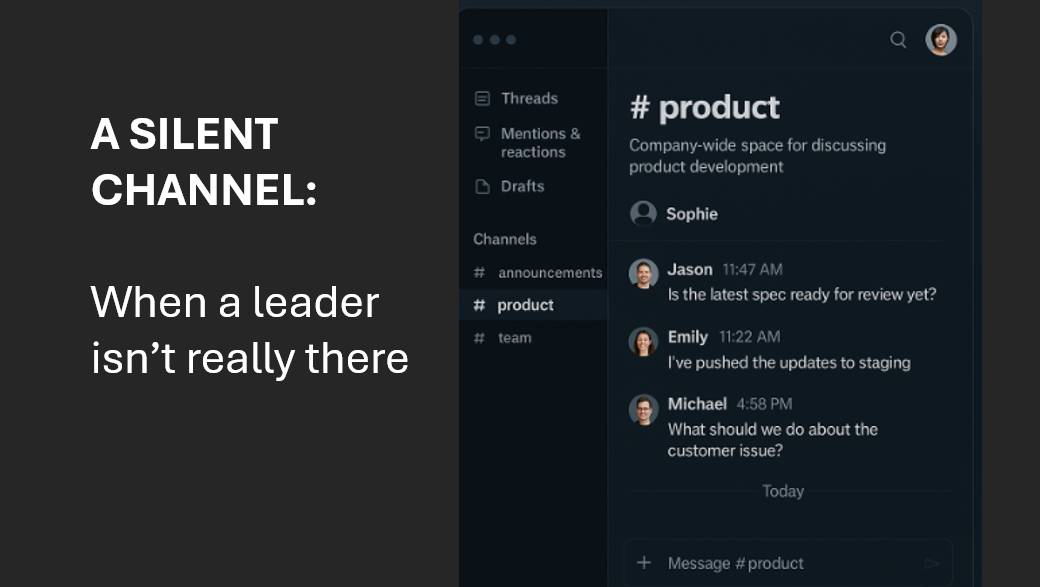Open the # product channel title
Image resolution: width=1040 pixels, height=587 pixels.
(x=704, y=107)
